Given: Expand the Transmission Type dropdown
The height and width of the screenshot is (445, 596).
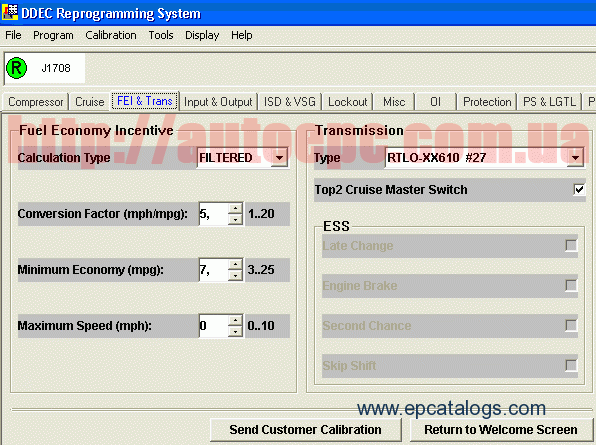Looking at the screenshot, I should (575, 158).
